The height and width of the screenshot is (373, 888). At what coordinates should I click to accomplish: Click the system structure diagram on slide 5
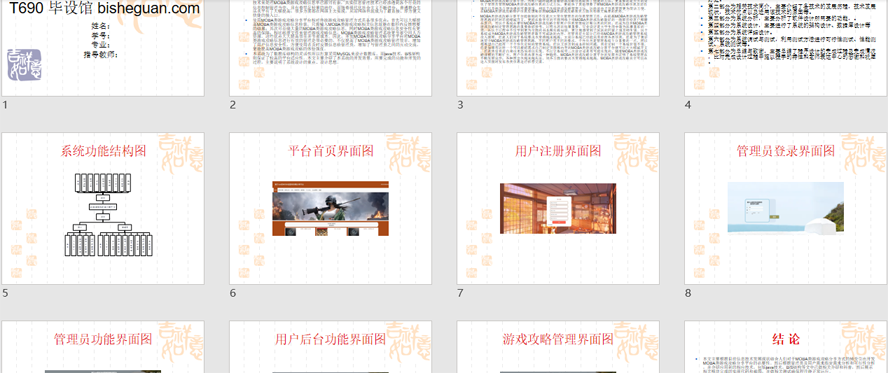click(x=108, y=215)
